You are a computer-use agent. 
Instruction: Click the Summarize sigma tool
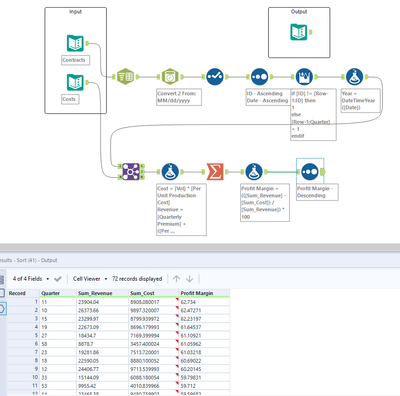click(215, 172)
